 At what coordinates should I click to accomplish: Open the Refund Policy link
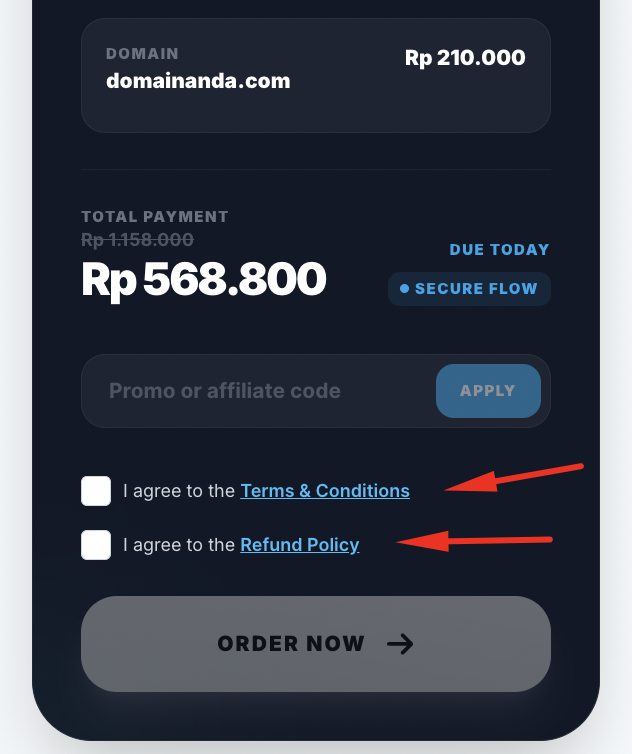coord(299,545)
